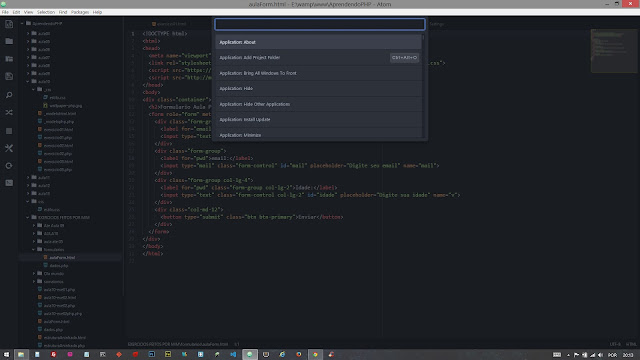640x360 pixels.
Task: Open the Find menu
Action: click(x=63, y=12)
